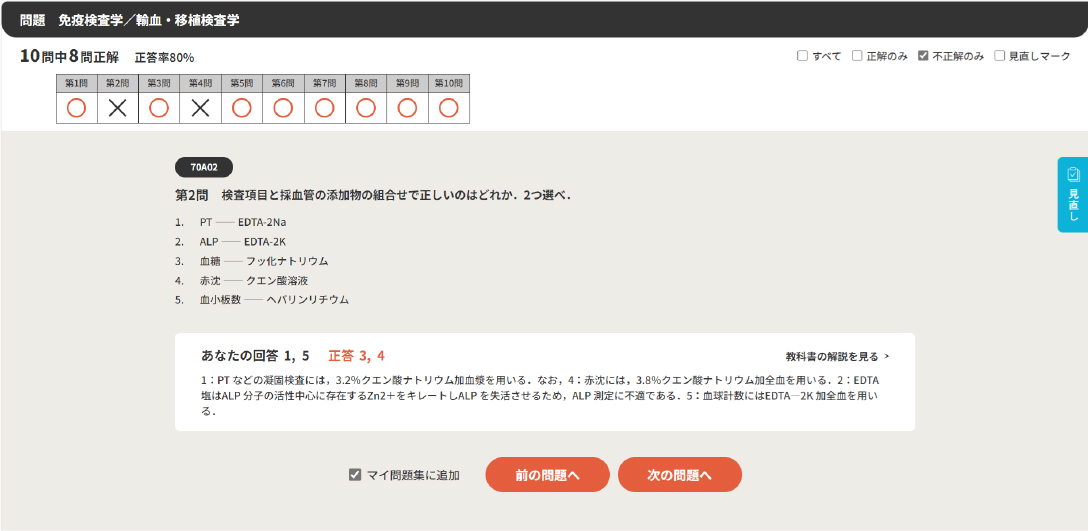1088x531 pixels.
Task: Click the 見直し clipboard icon side tab
Action: 1073,194
